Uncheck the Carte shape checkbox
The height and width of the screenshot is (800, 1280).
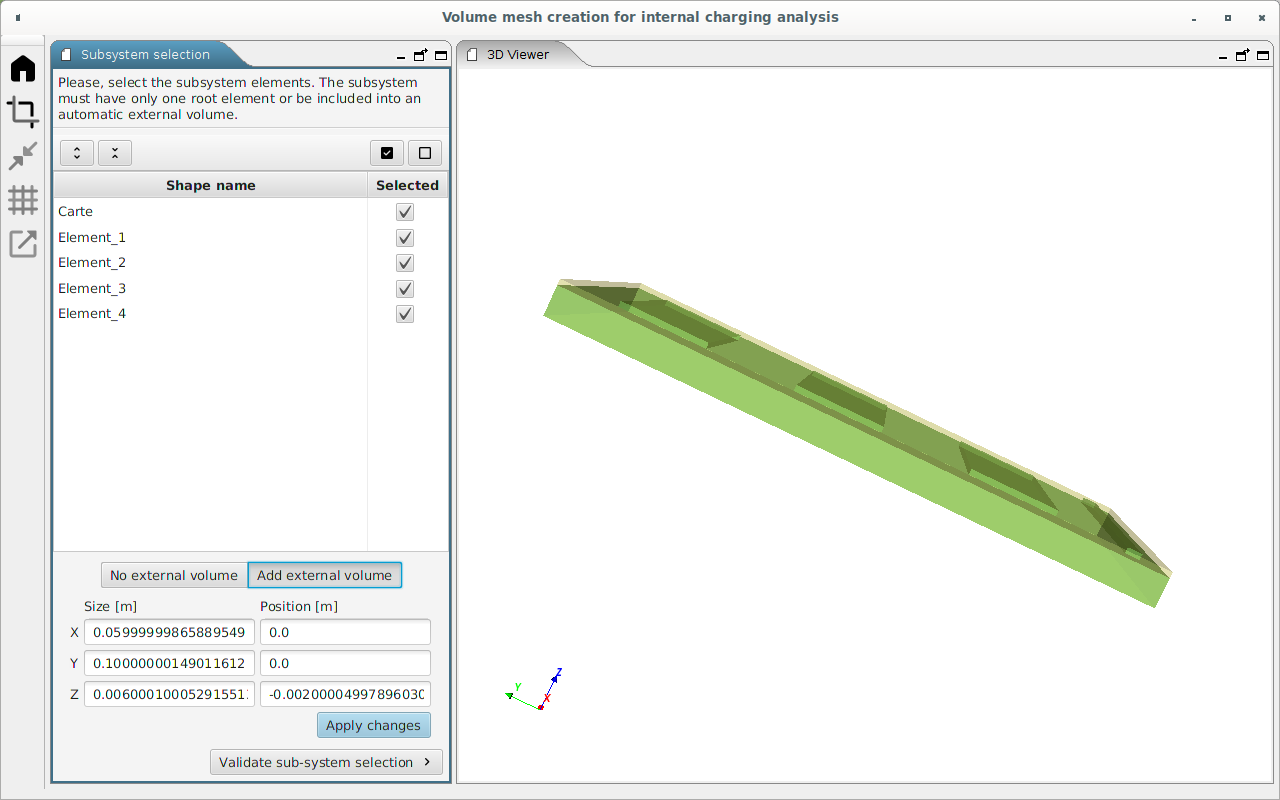tap(405, 212)
